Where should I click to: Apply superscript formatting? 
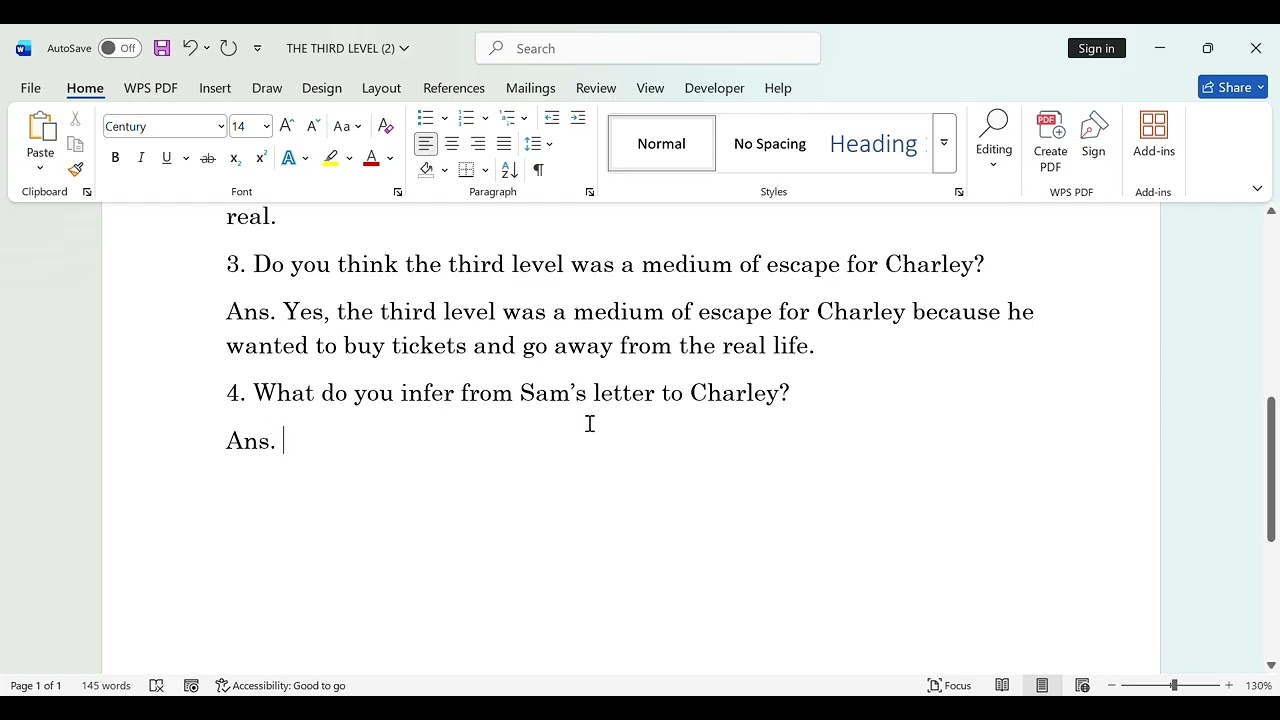coord(261,158)
